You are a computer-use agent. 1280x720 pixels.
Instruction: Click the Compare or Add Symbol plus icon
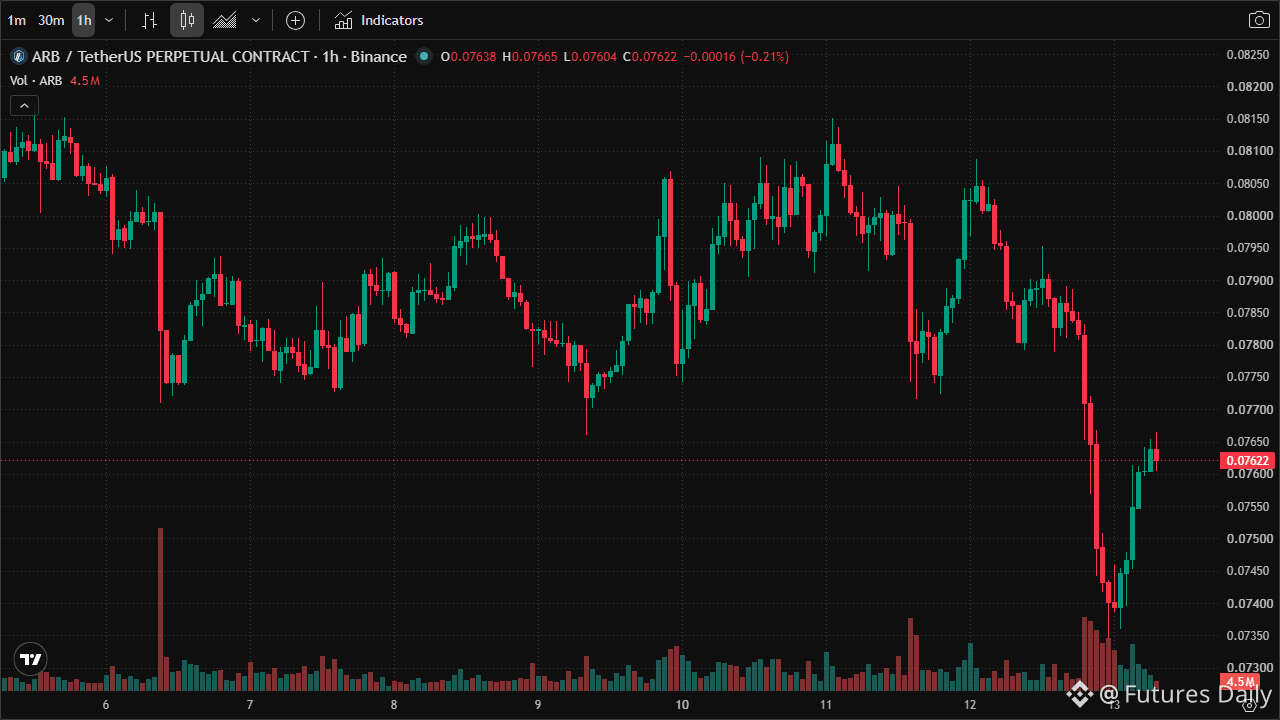295,20
